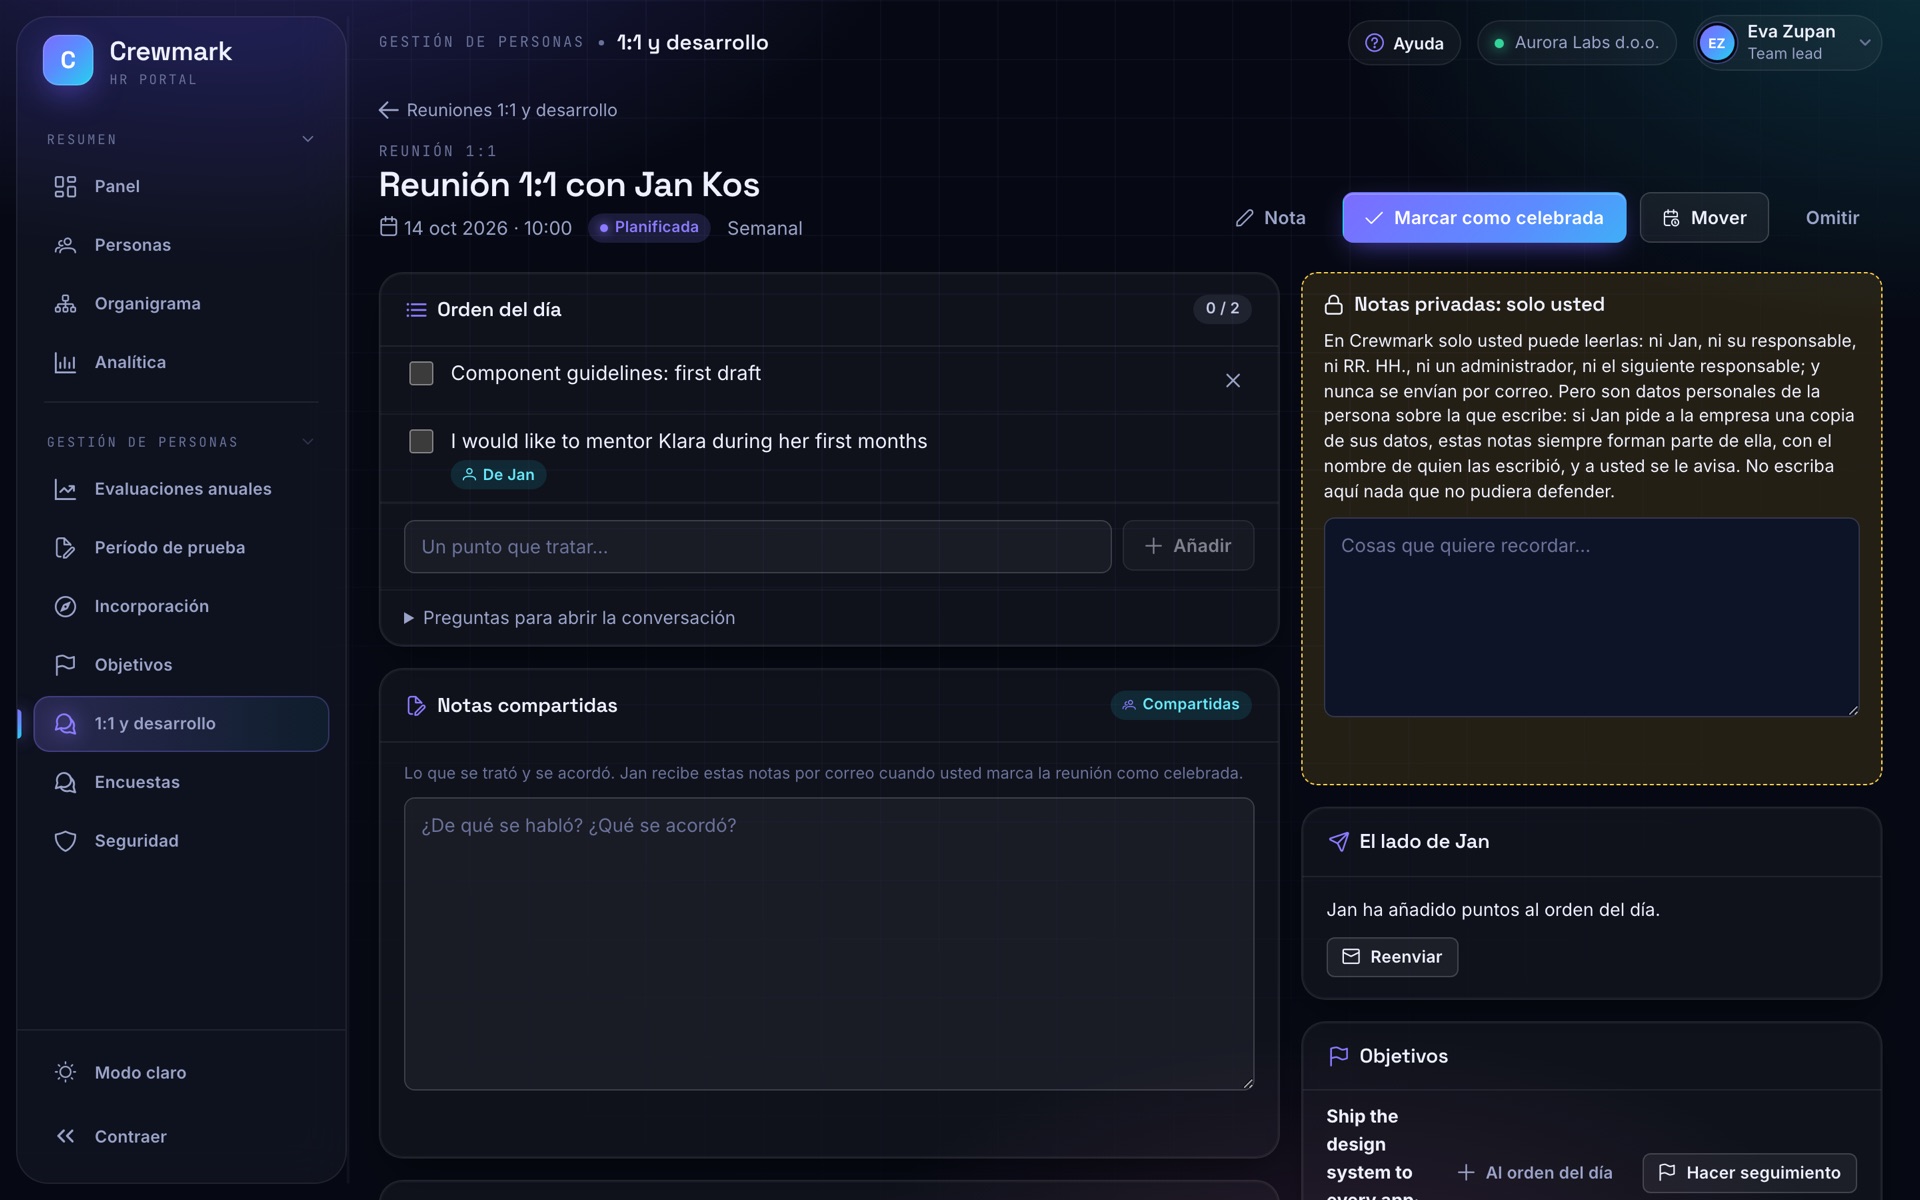Collapse sidebar with Contraer
Screen dimensions: 1920x1200
pyautogui.click(x=181, y=1136)
